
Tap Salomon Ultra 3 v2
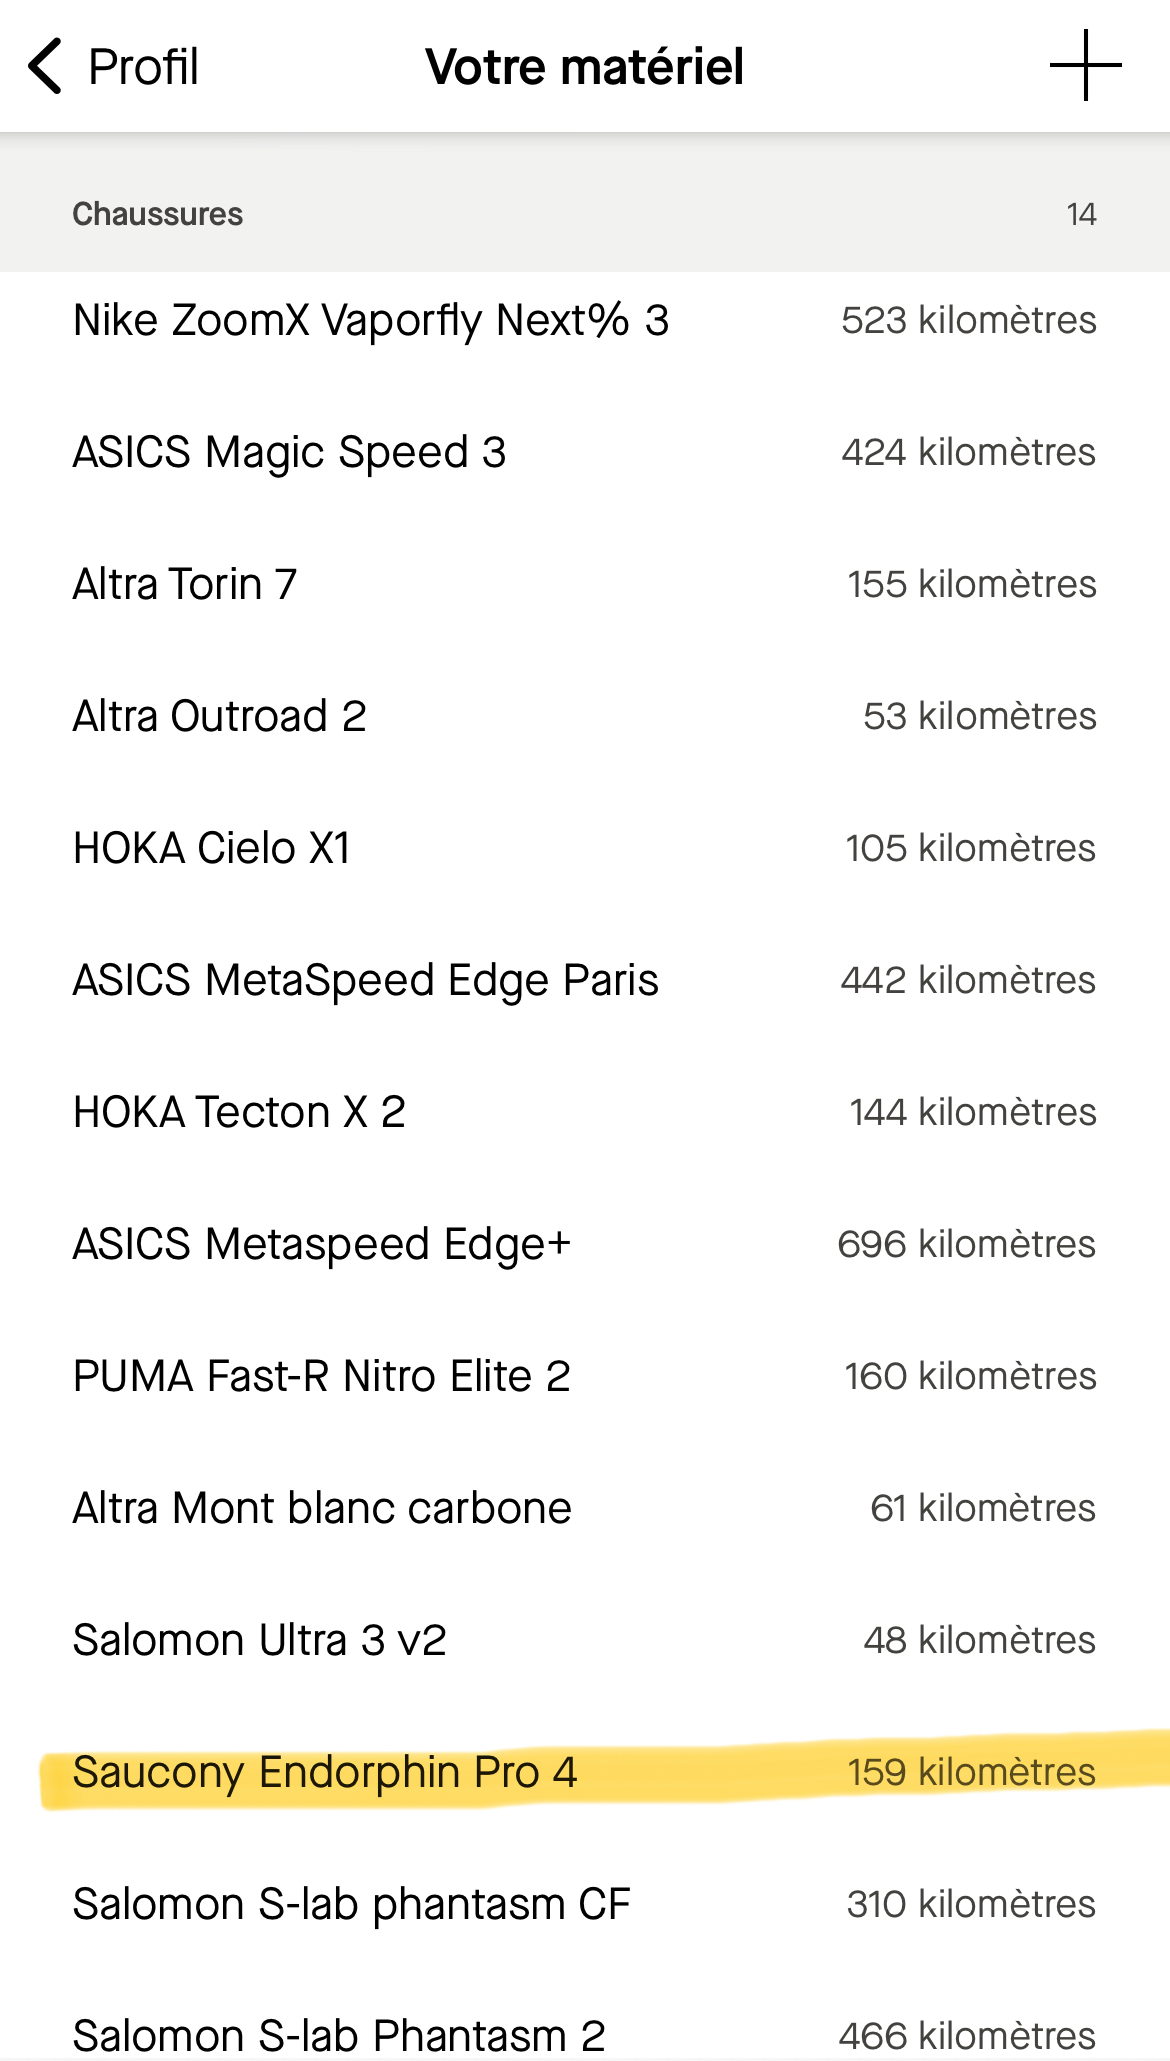(259, 1641)
